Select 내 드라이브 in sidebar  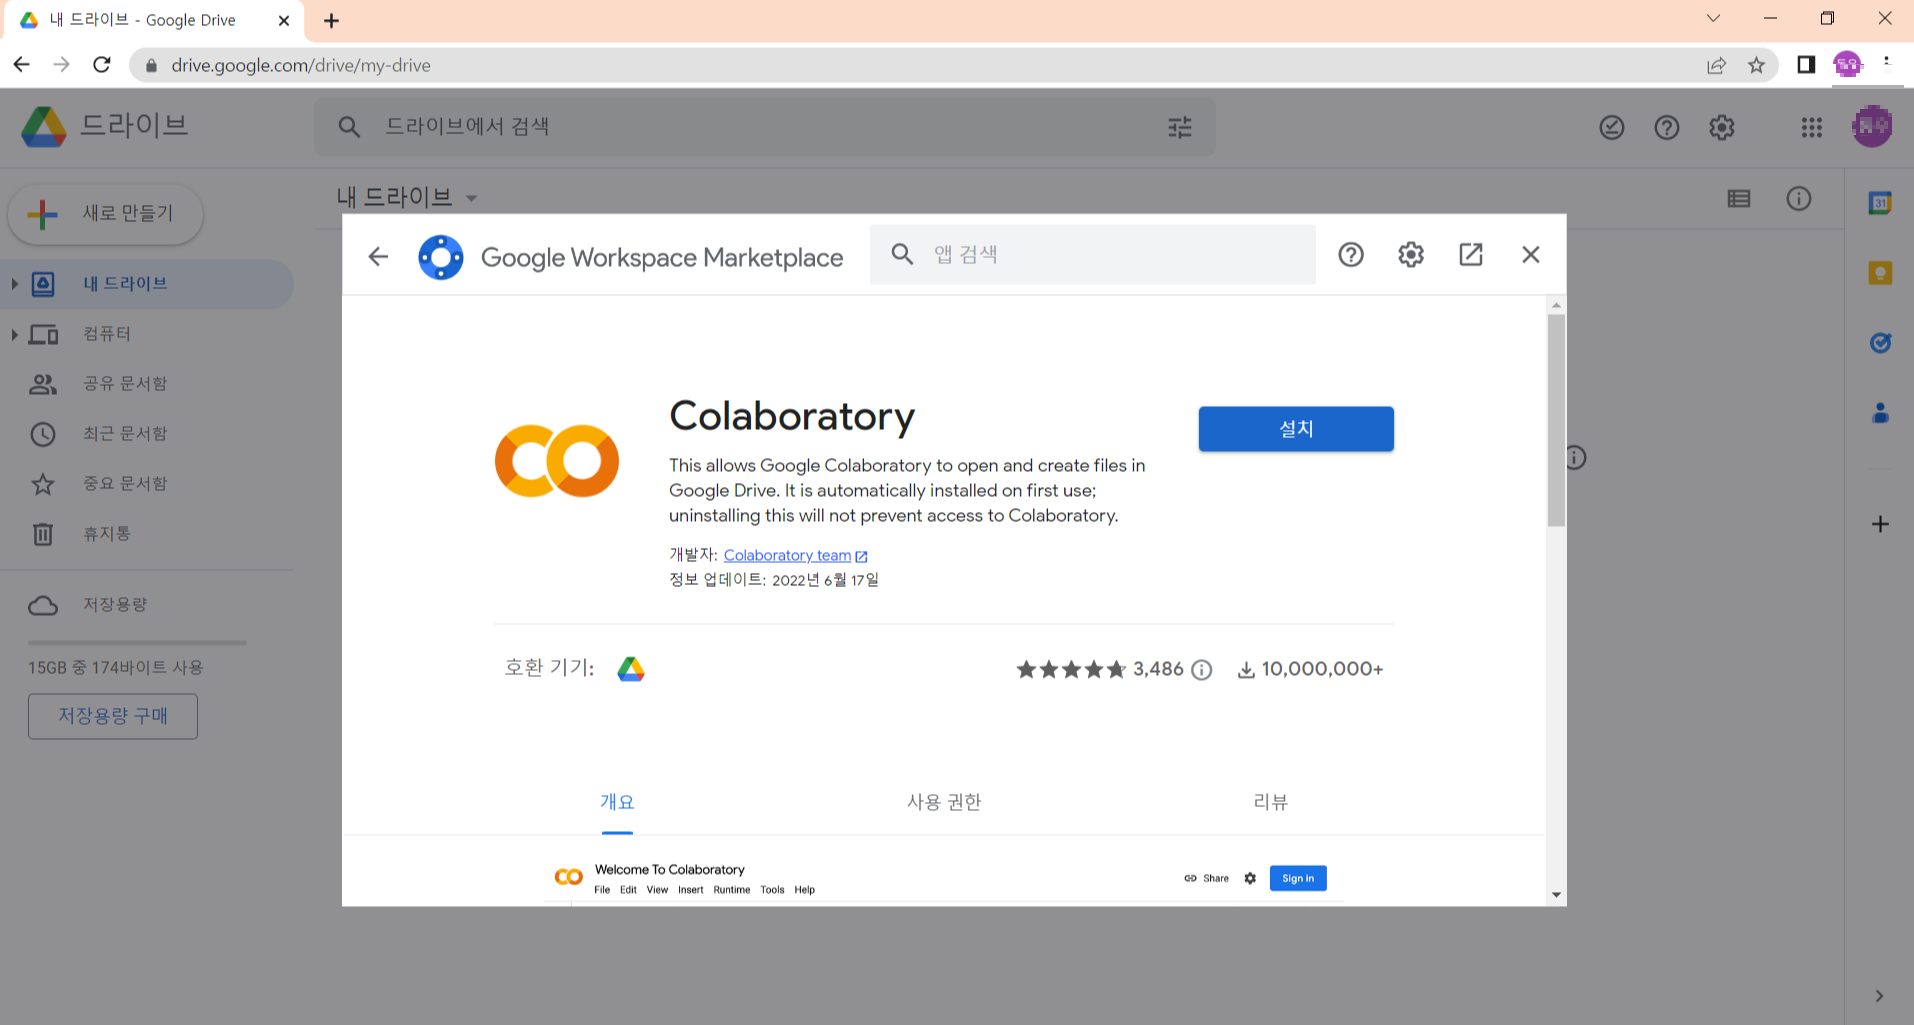pos(147,284)
